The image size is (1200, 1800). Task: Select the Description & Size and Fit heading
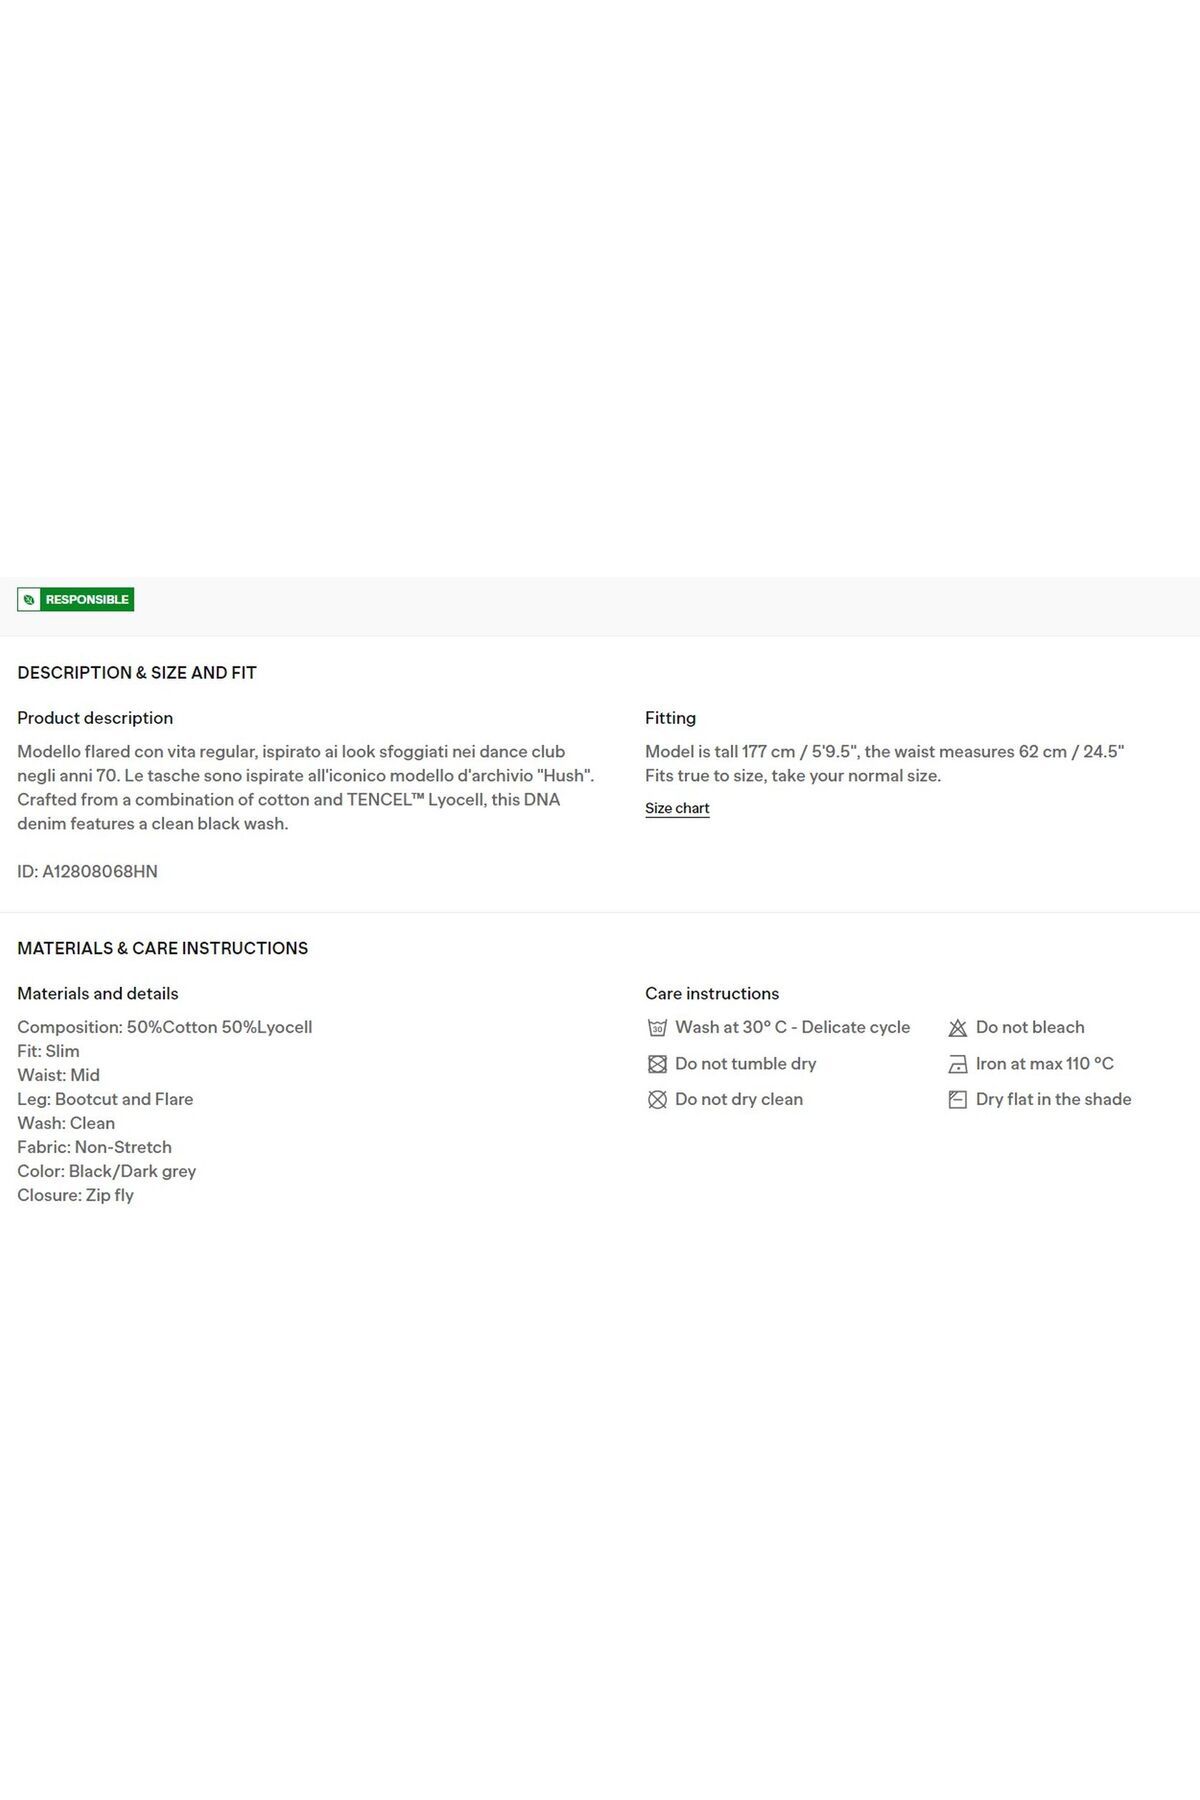pos(137,673)
